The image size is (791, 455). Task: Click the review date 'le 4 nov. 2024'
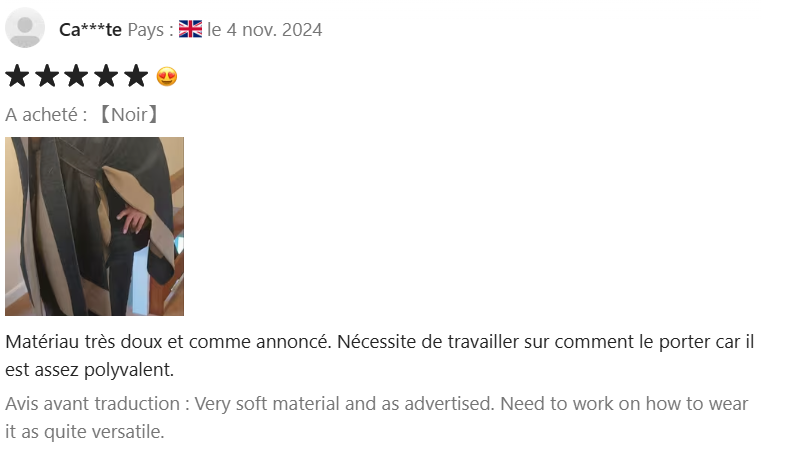(264, 29)
